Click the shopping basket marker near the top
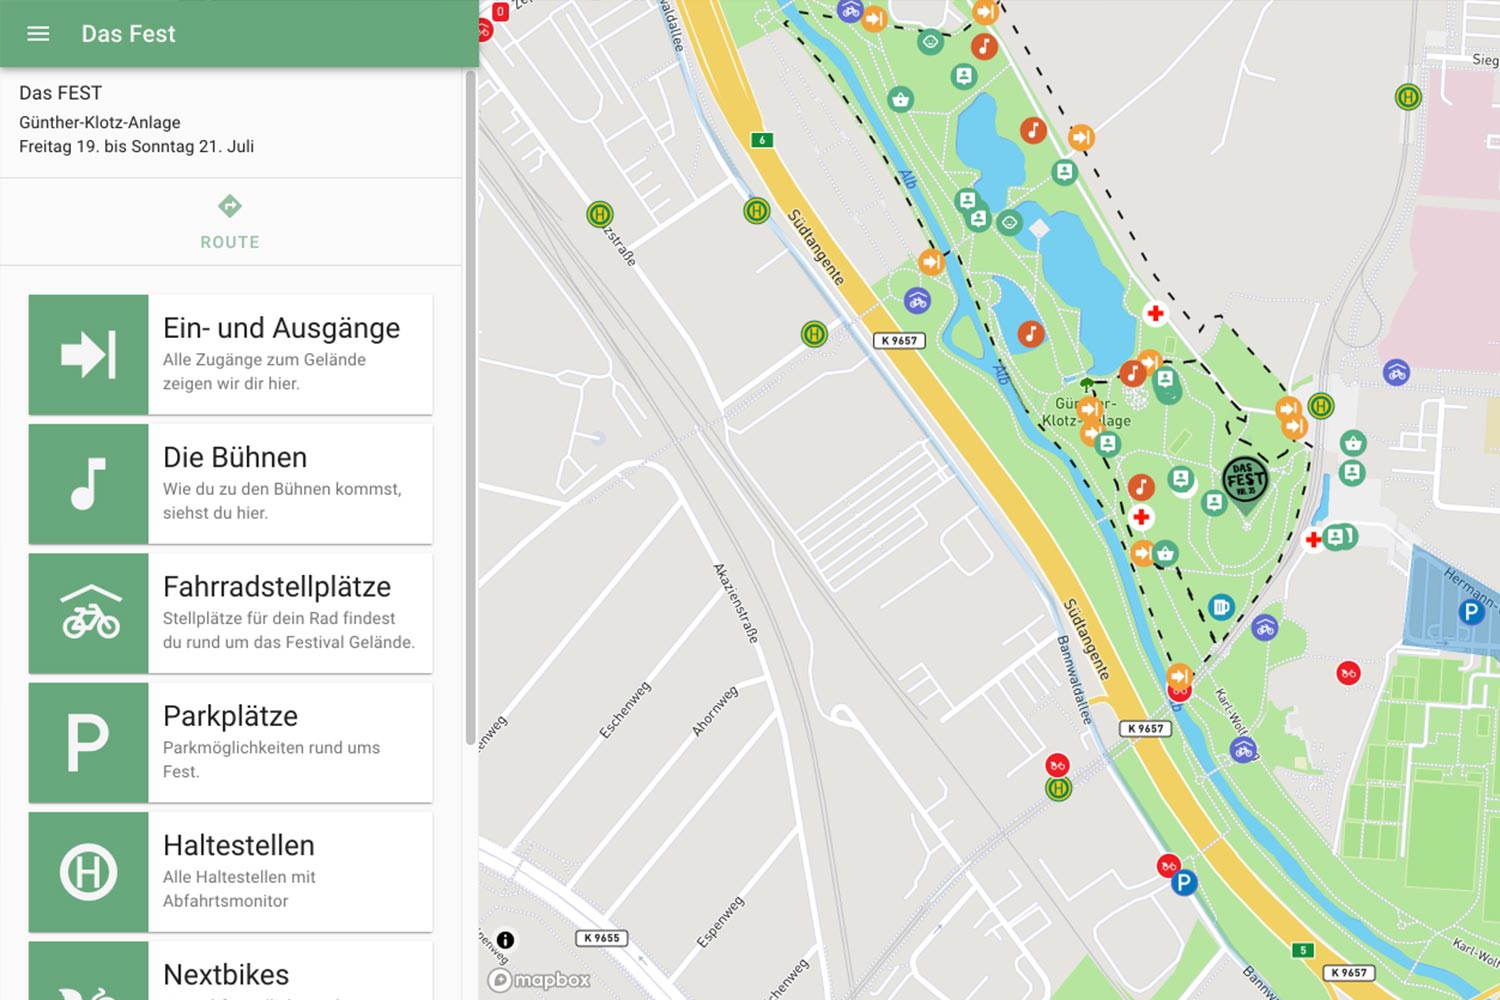The width and height of the screenshot is (1500, 1000). coord(900,99)
